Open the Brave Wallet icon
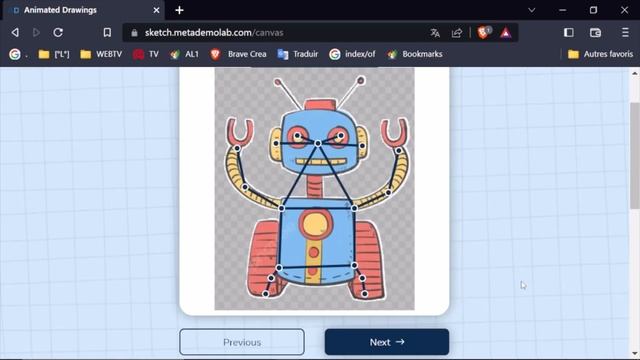The width and height of the screenshot is (640, 360). [x=596, y=33]
